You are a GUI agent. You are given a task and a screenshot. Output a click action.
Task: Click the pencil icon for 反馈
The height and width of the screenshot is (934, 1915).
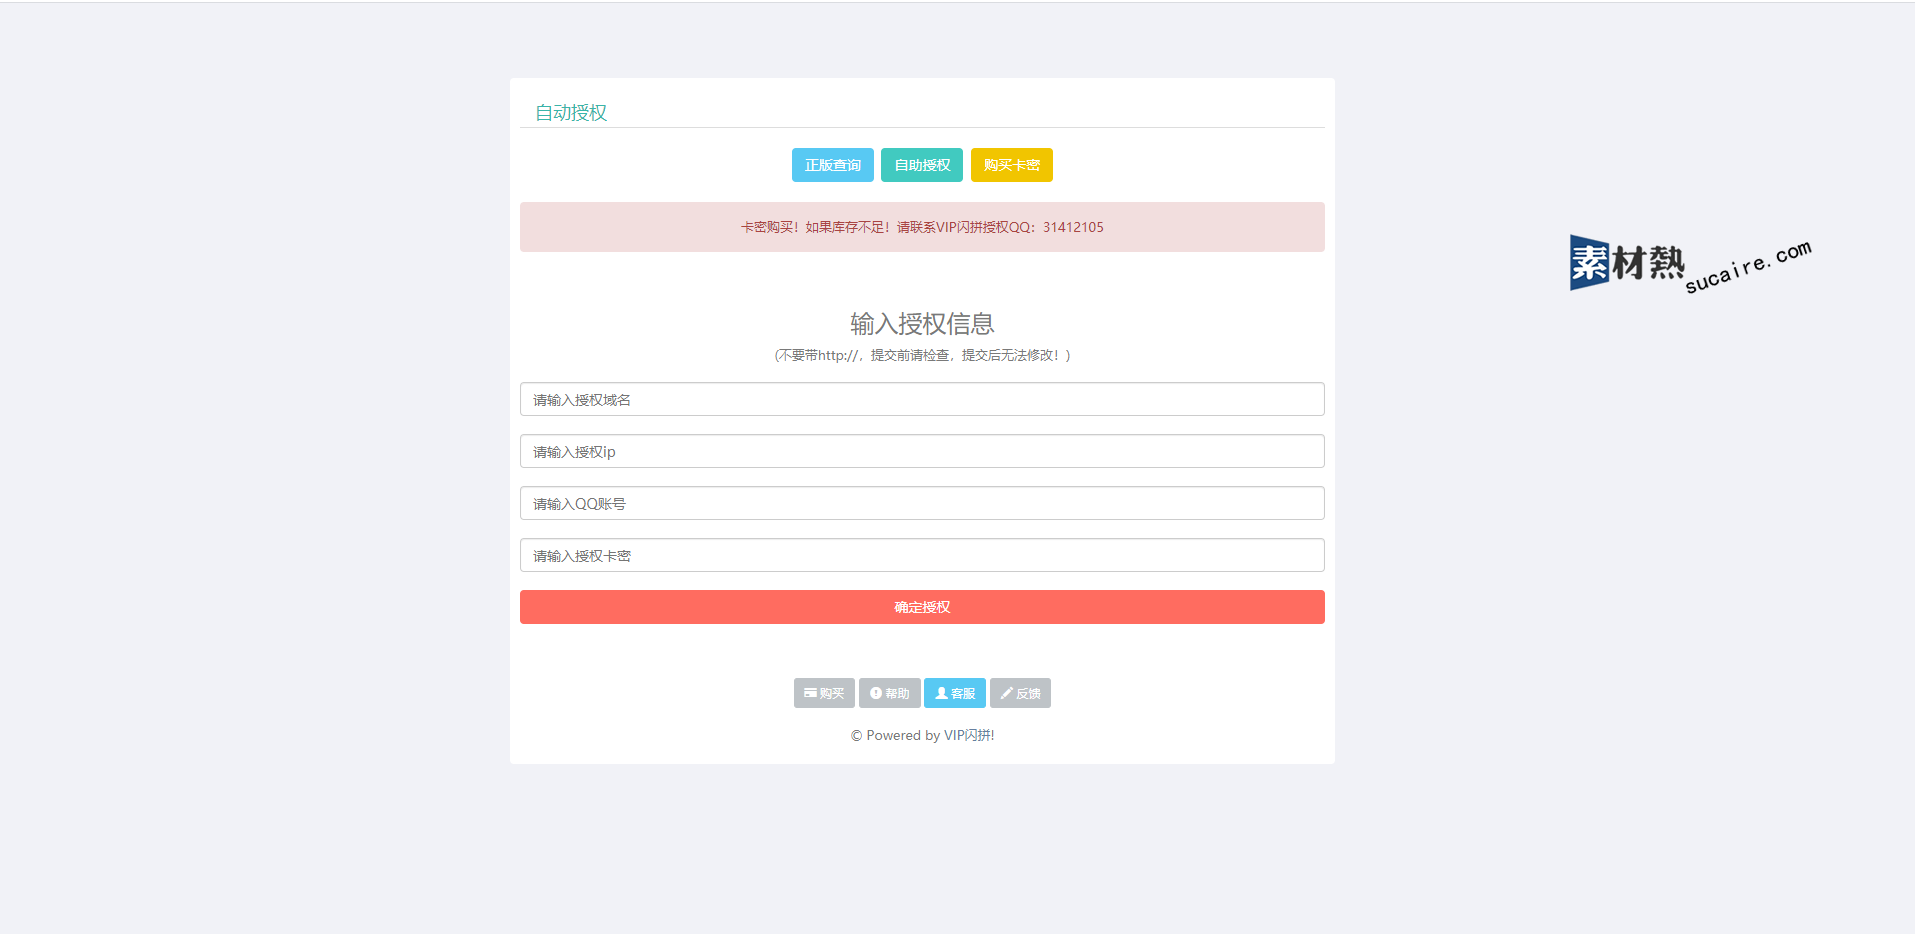tap(1006, 693)
